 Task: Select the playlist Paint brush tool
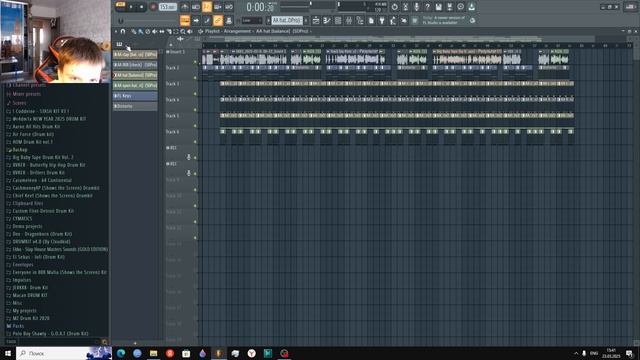pos(140,31)
